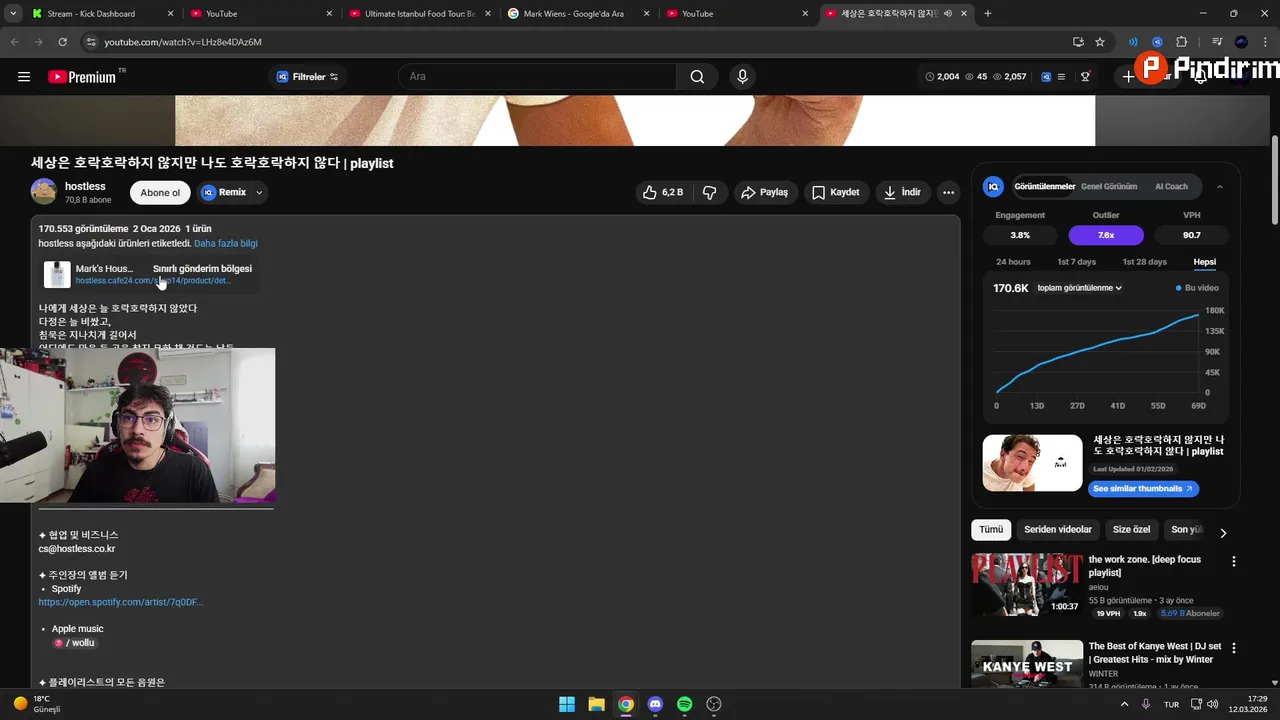This screenshot has width=1280, height=720.
Task: Share video using Paylaş button
Action: 765,192
